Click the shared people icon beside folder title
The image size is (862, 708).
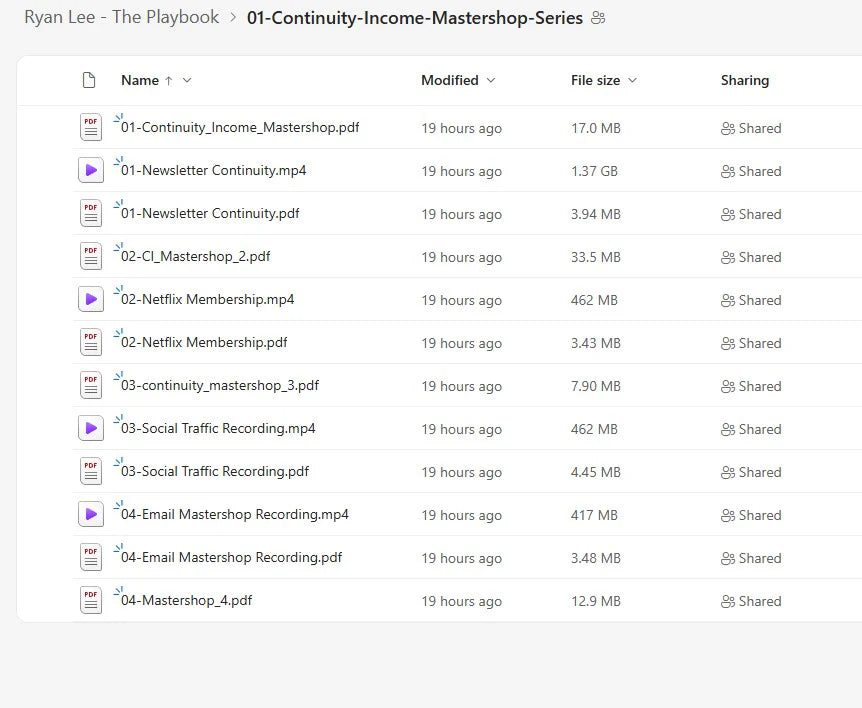click(x=599, y=18)
